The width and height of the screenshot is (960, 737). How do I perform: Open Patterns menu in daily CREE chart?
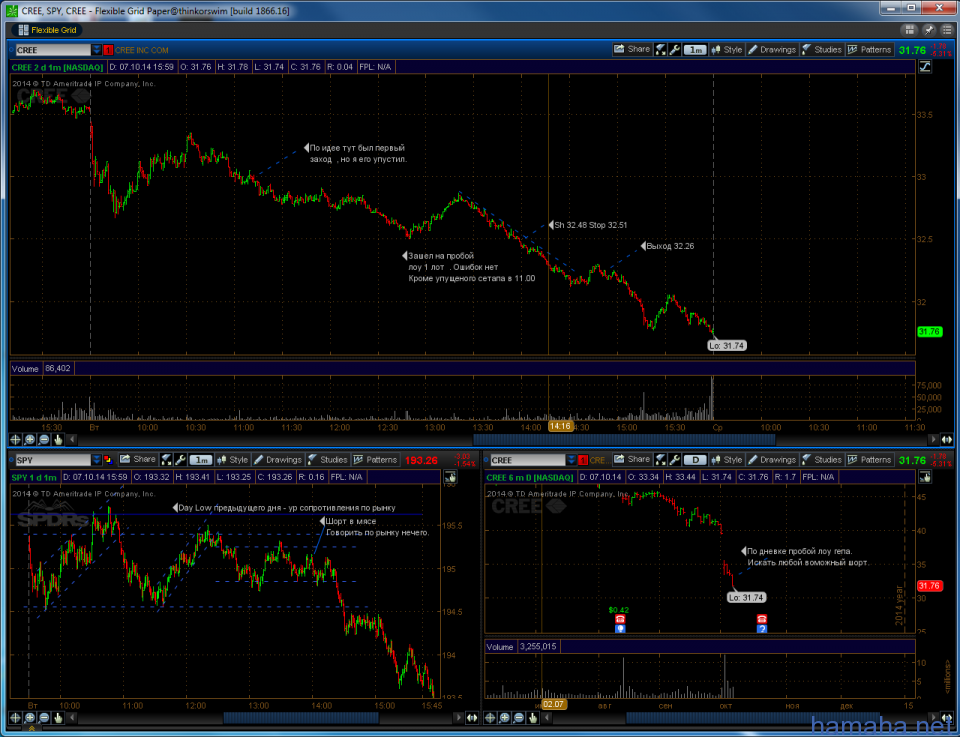pyautogui.click(x=869, y=460)
